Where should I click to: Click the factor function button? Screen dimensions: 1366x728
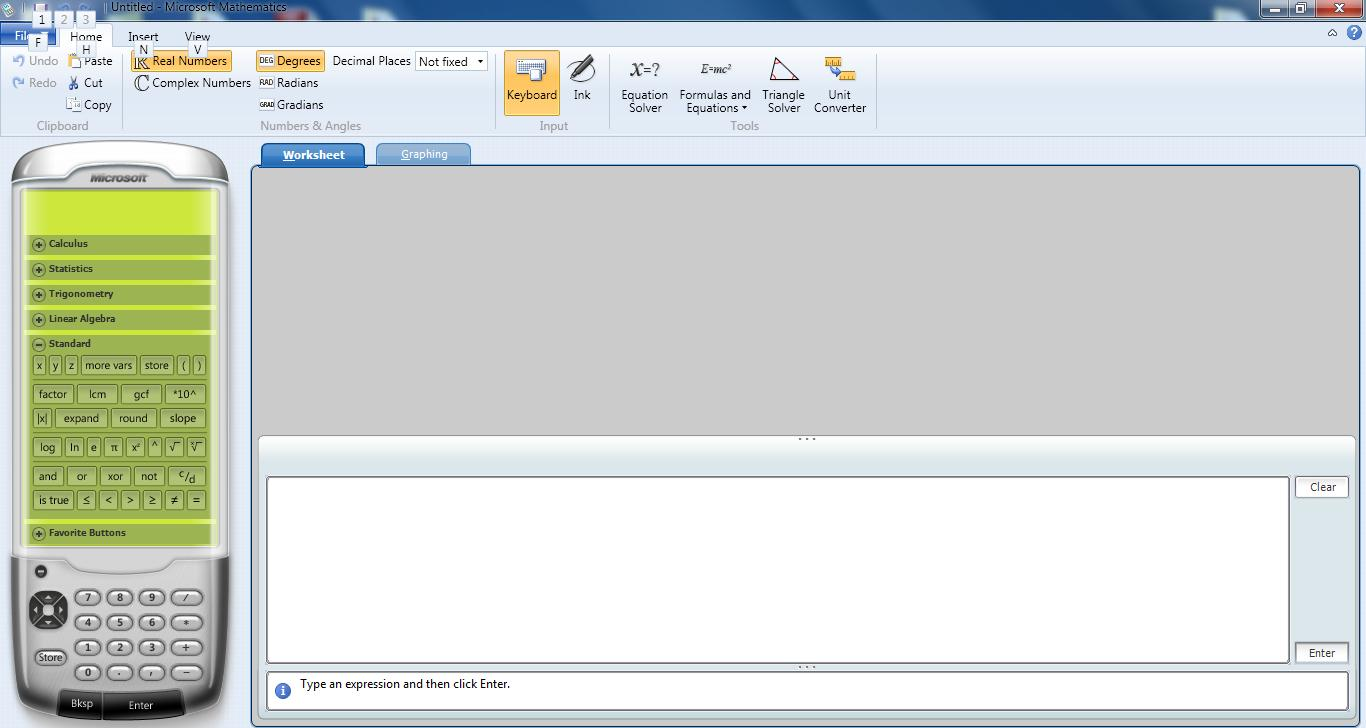pos(53,394)
